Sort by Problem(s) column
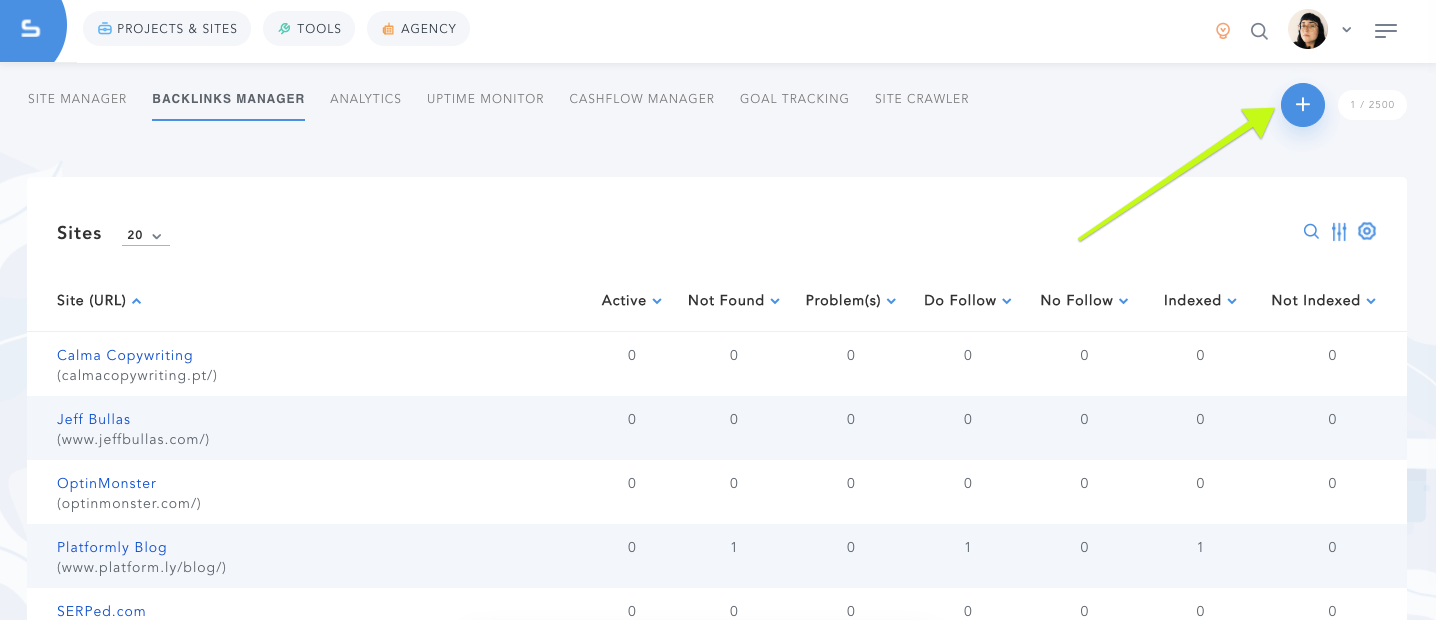This screenshot has height=620, width=1436. tap(850, 301)
